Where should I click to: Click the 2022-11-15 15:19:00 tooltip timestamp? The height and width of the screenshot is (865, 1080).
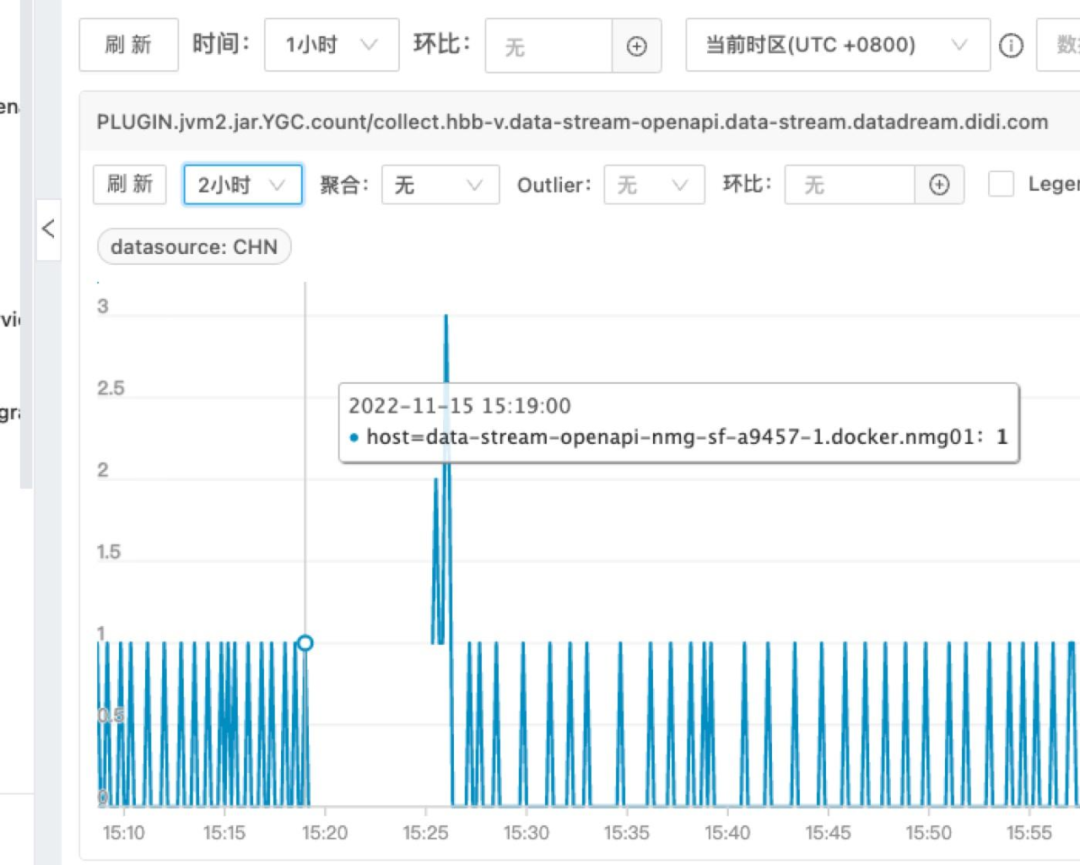tap(459, 406)
